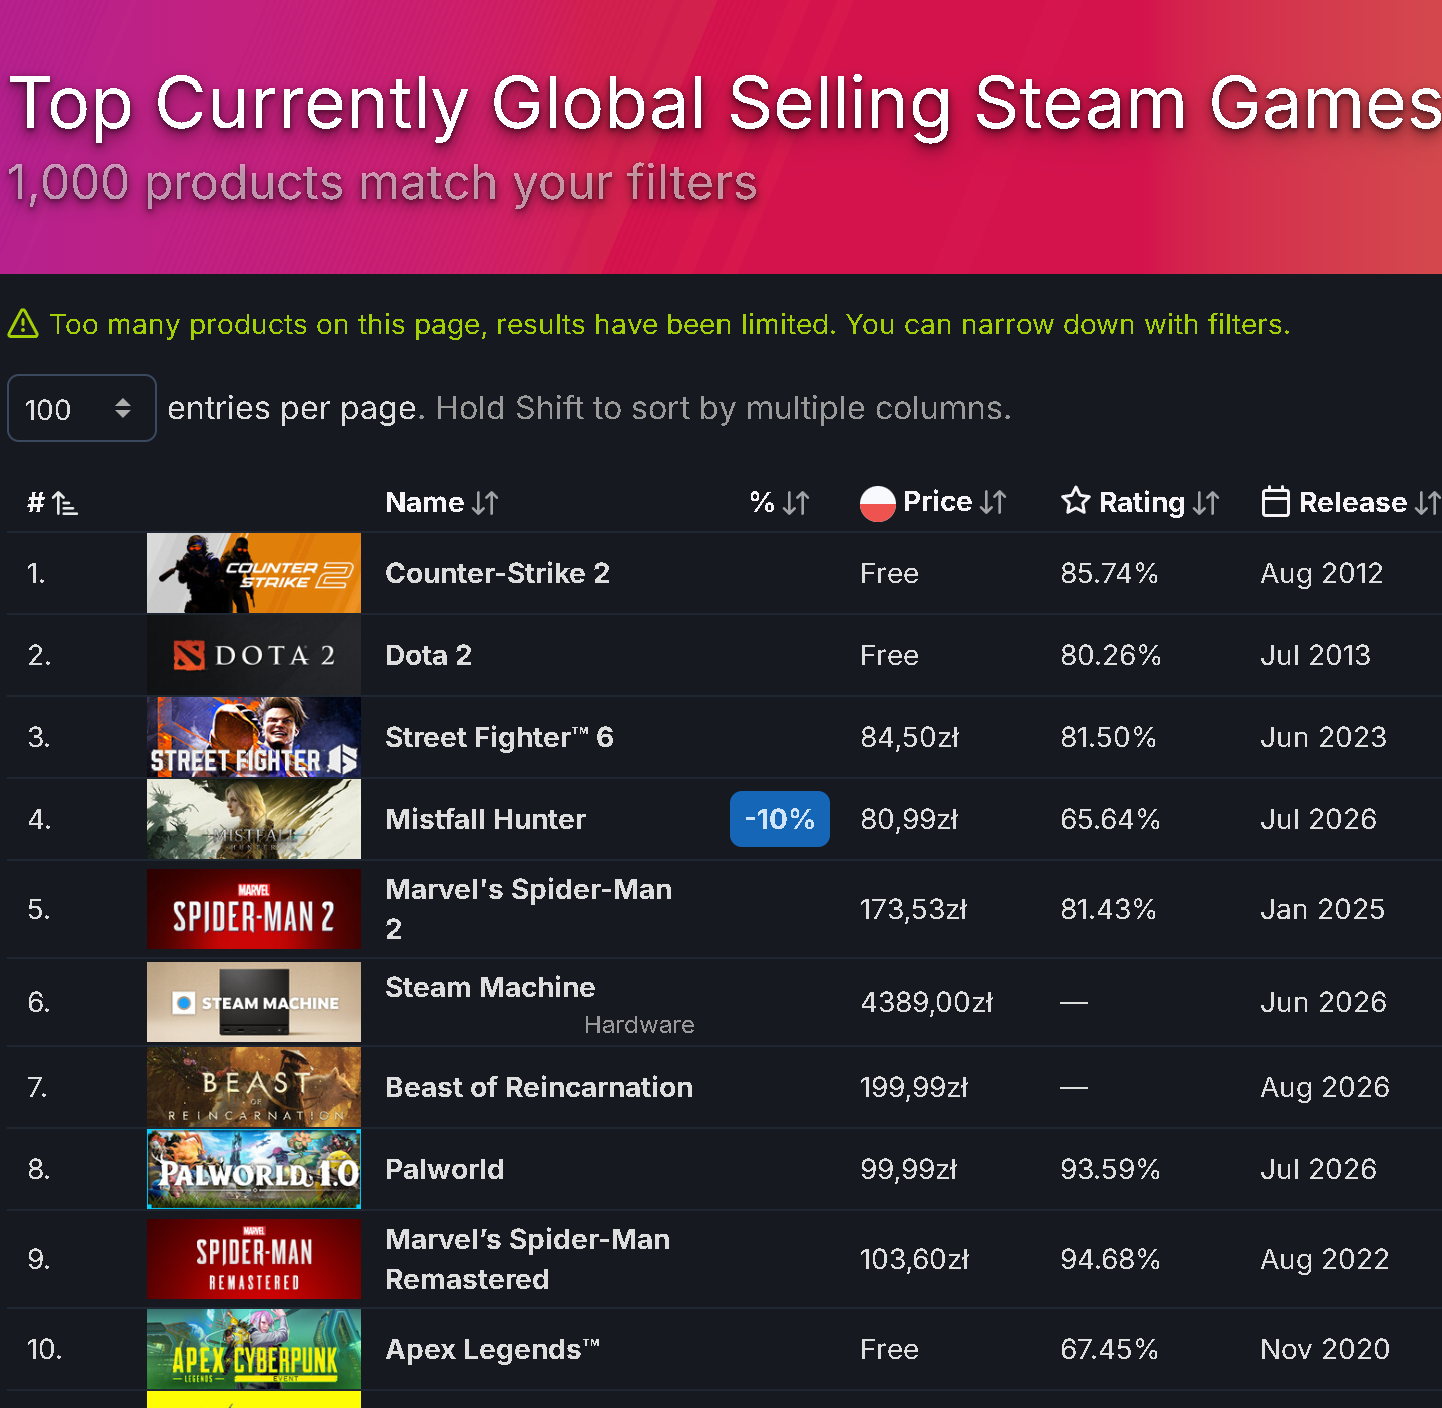This screenshot has height=1408, width=1442.
Task: Open Beast of Reincarnation thumbnail
Action: (x=254, y=1087)
